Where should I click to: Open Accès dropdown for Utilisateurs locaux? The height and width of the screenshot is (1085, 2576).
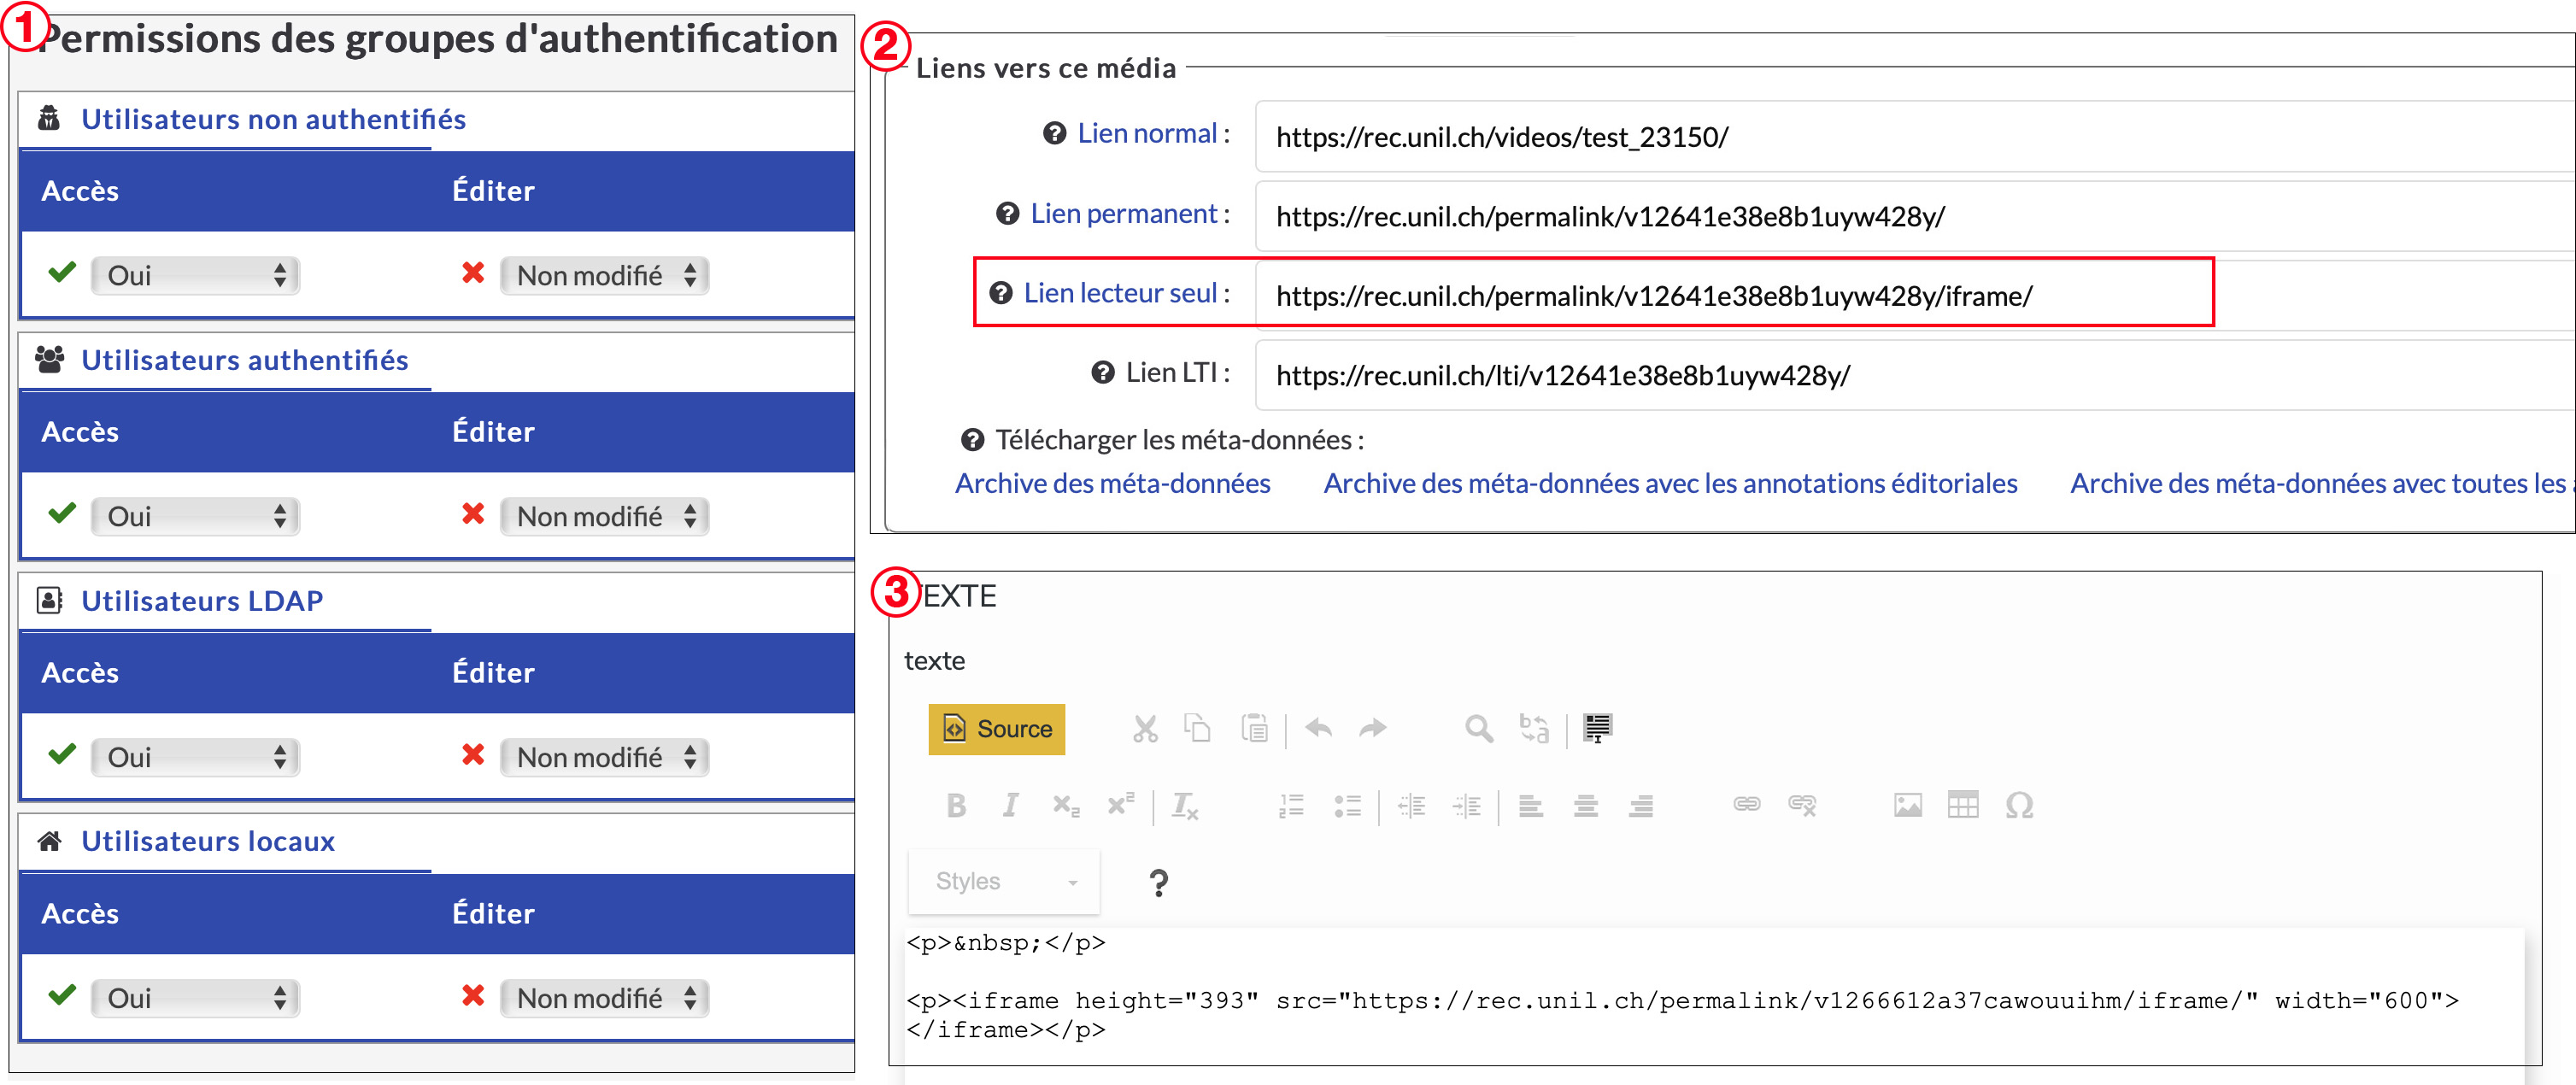pyautogui.click(x=195, y=999)
